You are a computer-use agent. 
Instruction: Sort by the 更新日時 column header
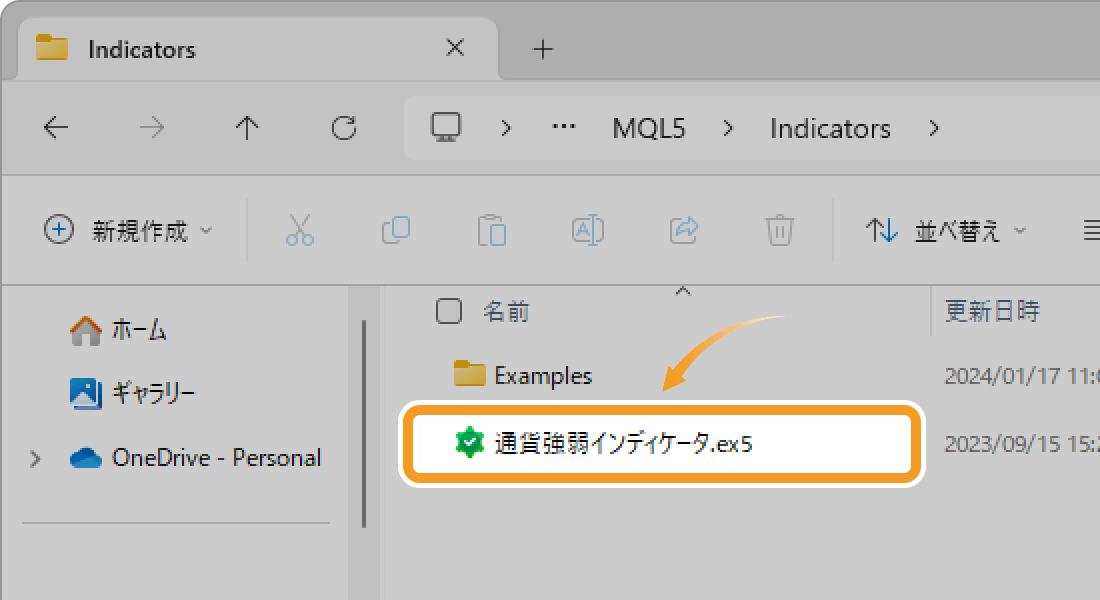(x=992, y=311)
